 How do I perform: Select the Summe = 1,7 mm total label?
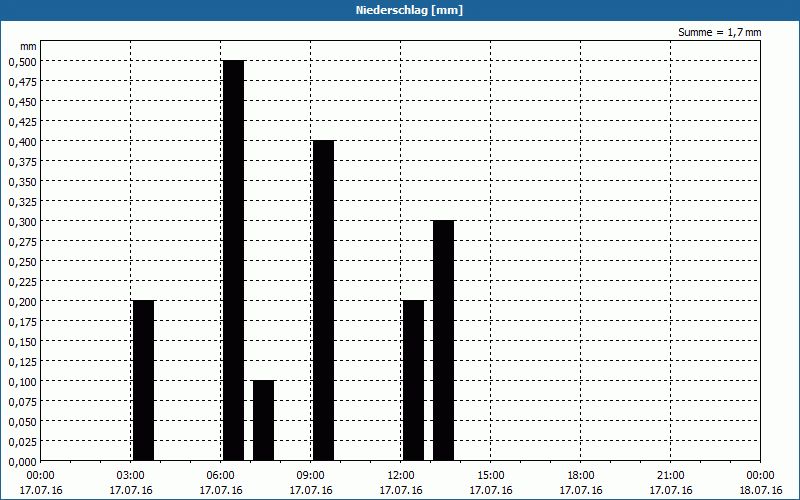click(719, 32)
